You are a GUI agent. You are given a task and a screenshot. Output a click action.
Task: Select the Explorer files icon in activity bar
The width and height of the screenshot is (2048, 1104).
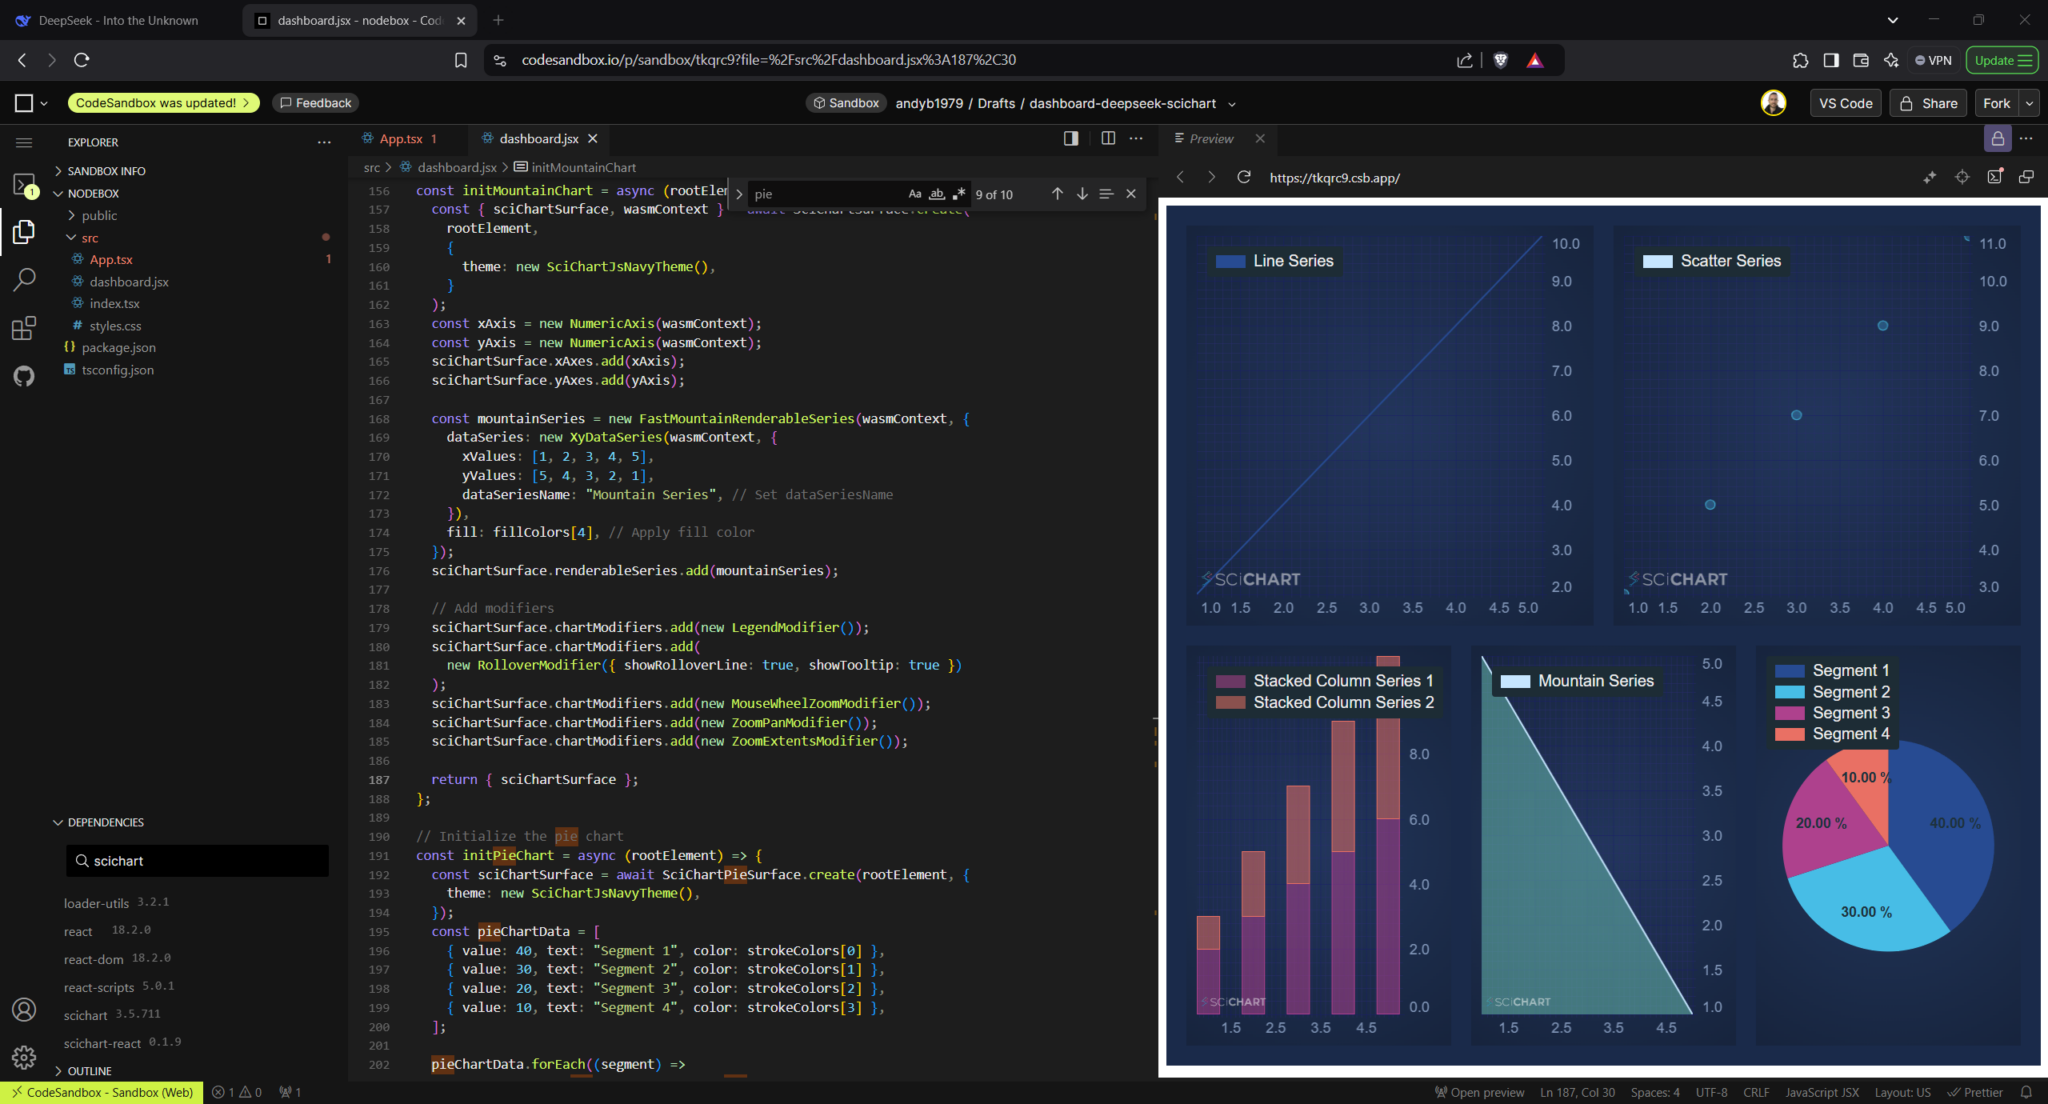[24, 232]
